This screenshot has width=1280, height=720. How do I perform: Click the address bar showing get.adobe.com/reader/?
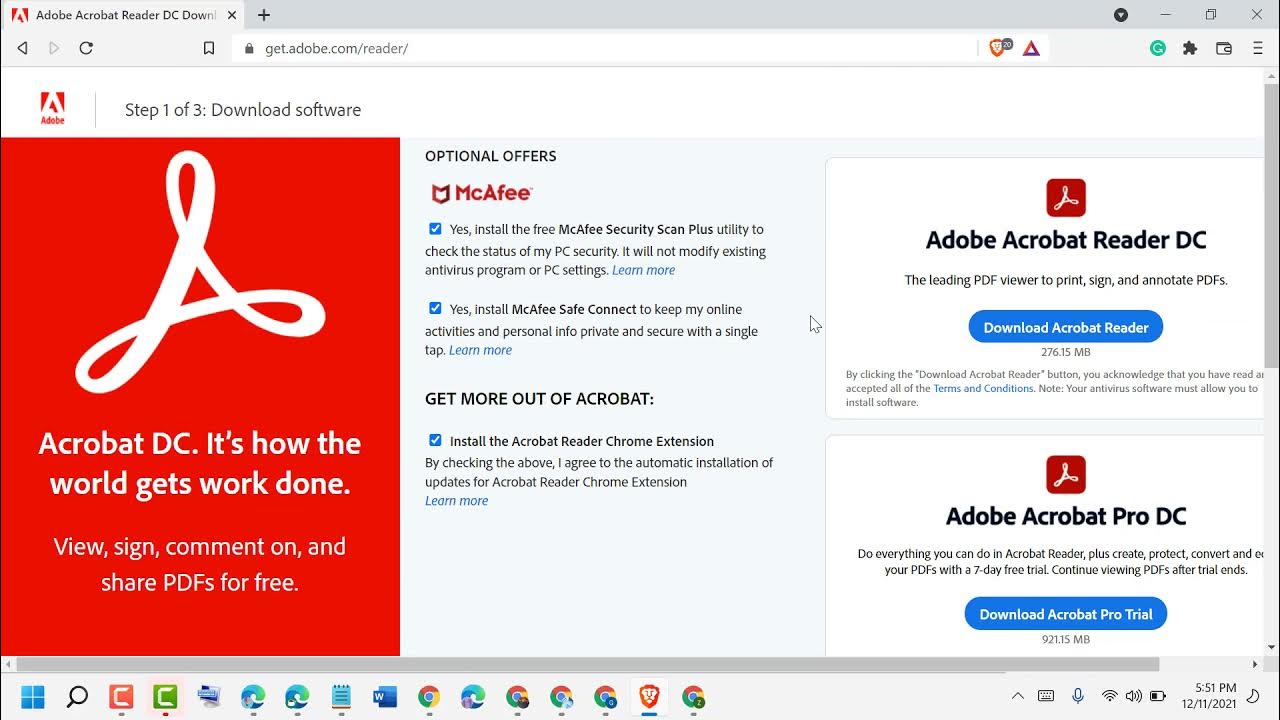(x=605, y=48)
